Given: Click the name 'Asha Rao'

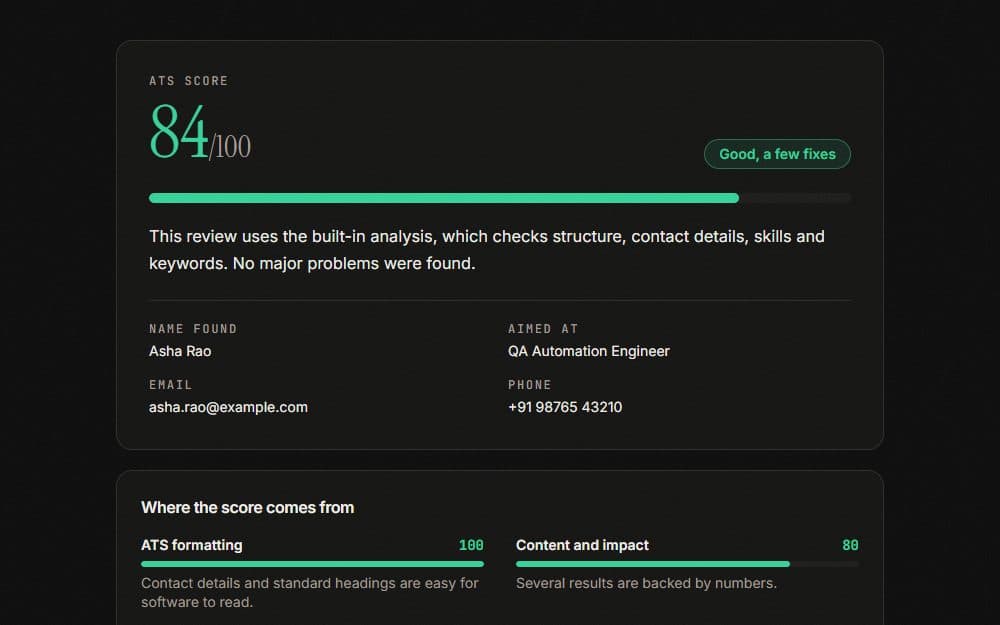Looking at the screenshot, I should pos(180,351).
